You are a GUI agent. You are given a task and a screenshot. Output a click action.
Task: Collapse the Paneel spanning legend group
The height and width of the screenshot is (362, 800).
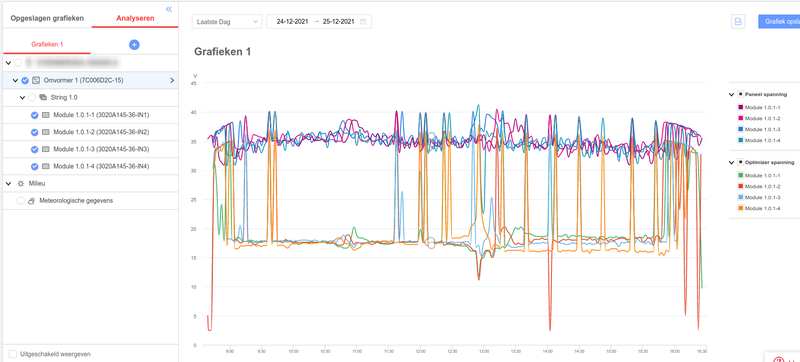point(731,94)
